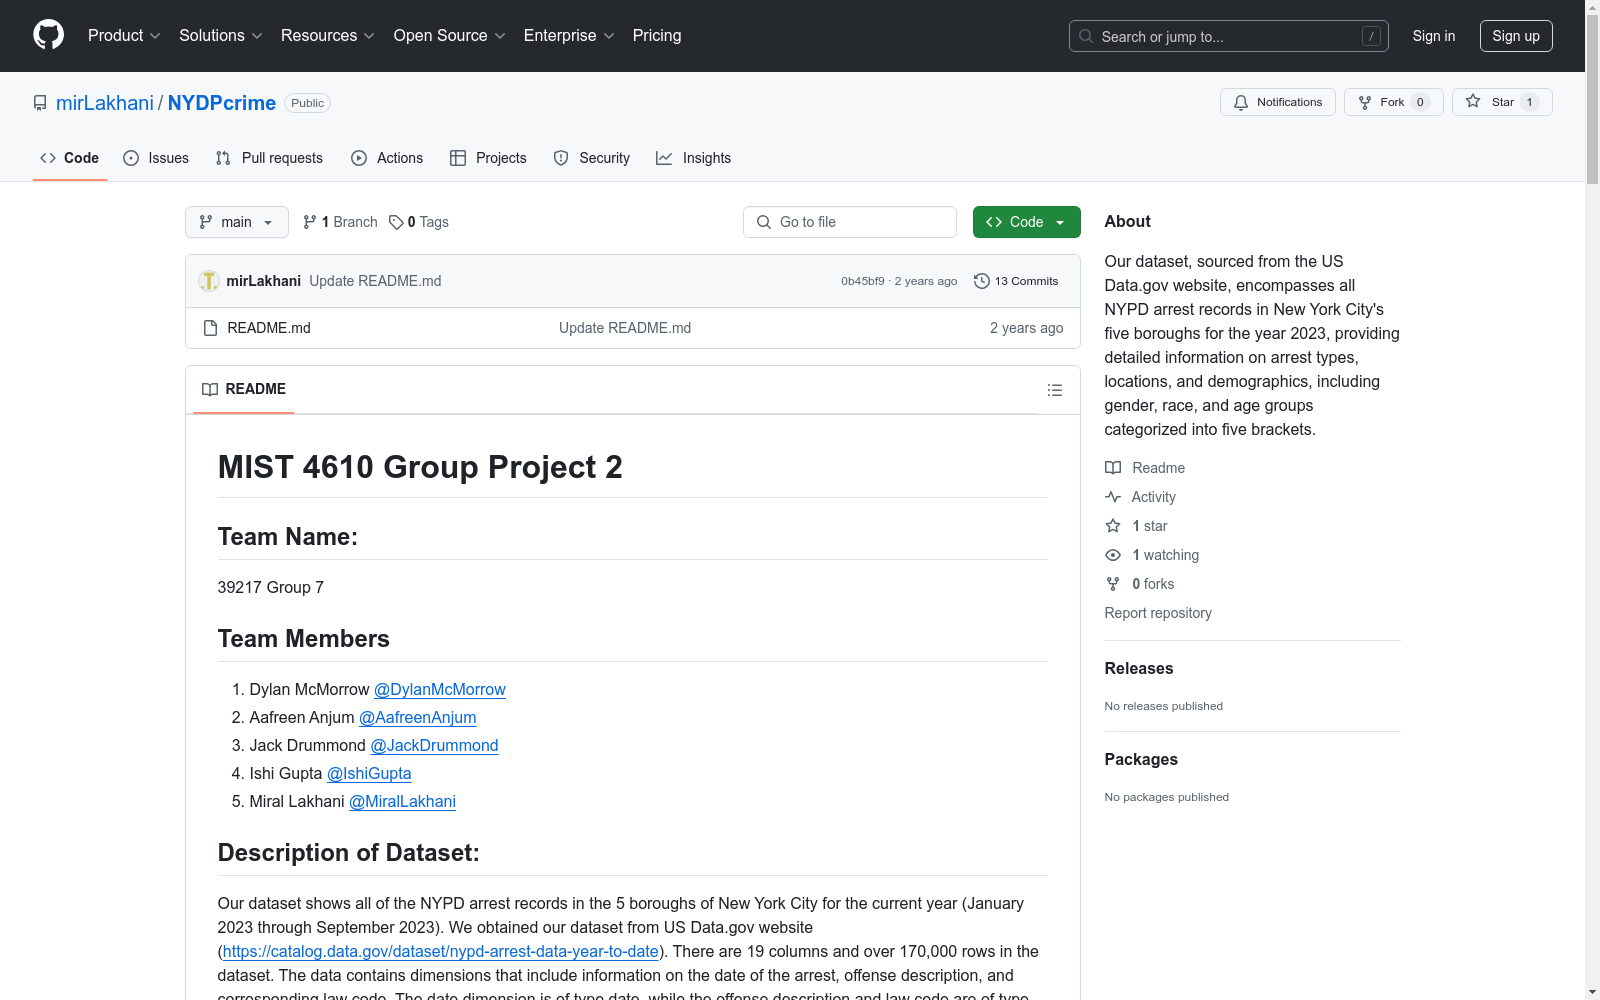Open the @IshiGupta profile link
The width and height of the screenshot is (1600, 1000).
click(369, 773)
